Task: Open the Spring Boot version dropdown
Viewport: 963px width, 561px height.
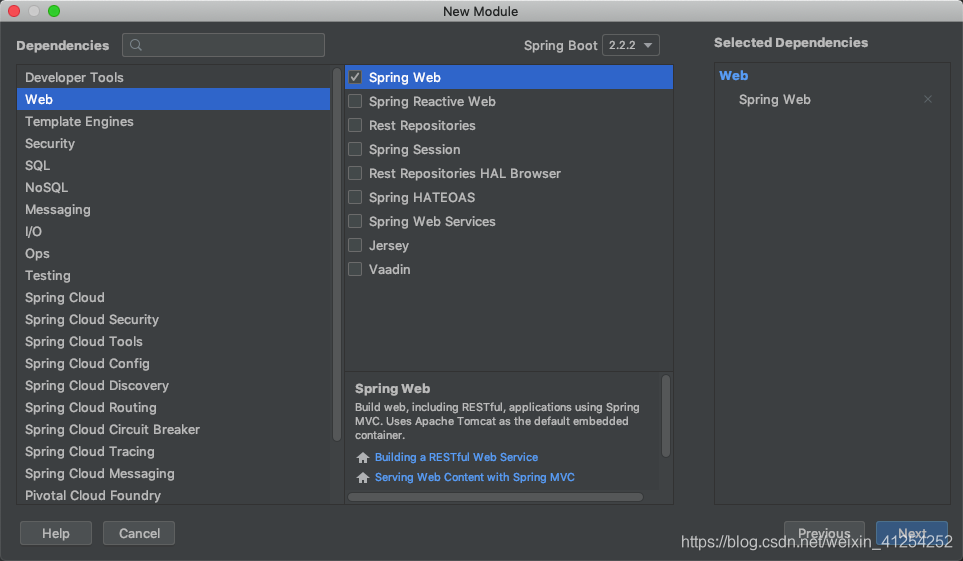Action: tap(631, 45)
